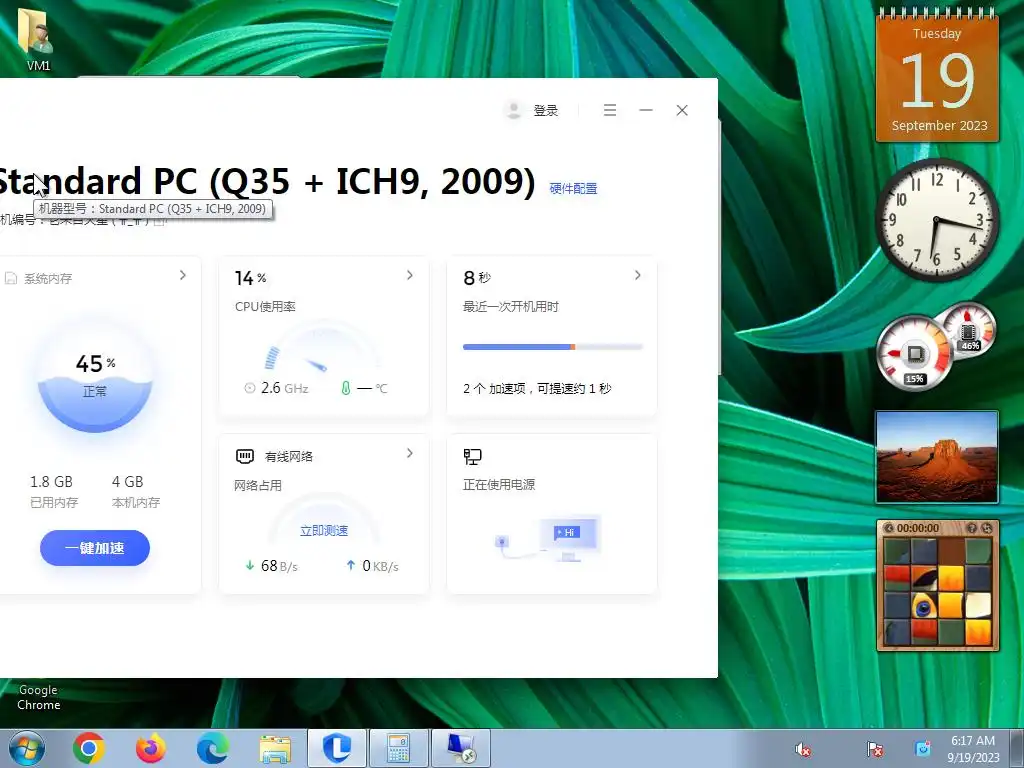Open the Calculator taskbar button

[x=399, y=748]
